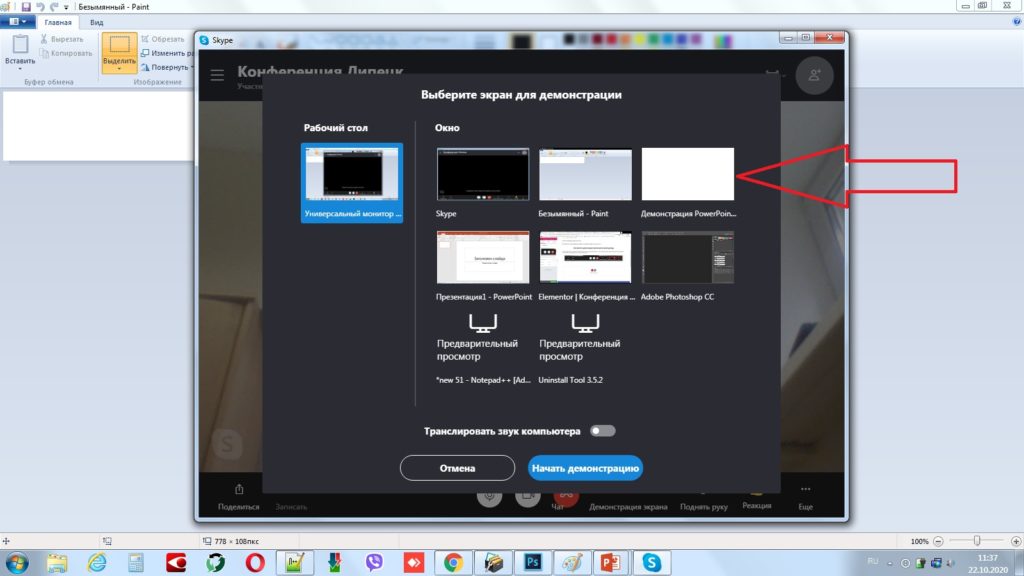Screen dimensions: 1024x576
Task: Open the Windows Start button
Action: pos(17,562)
